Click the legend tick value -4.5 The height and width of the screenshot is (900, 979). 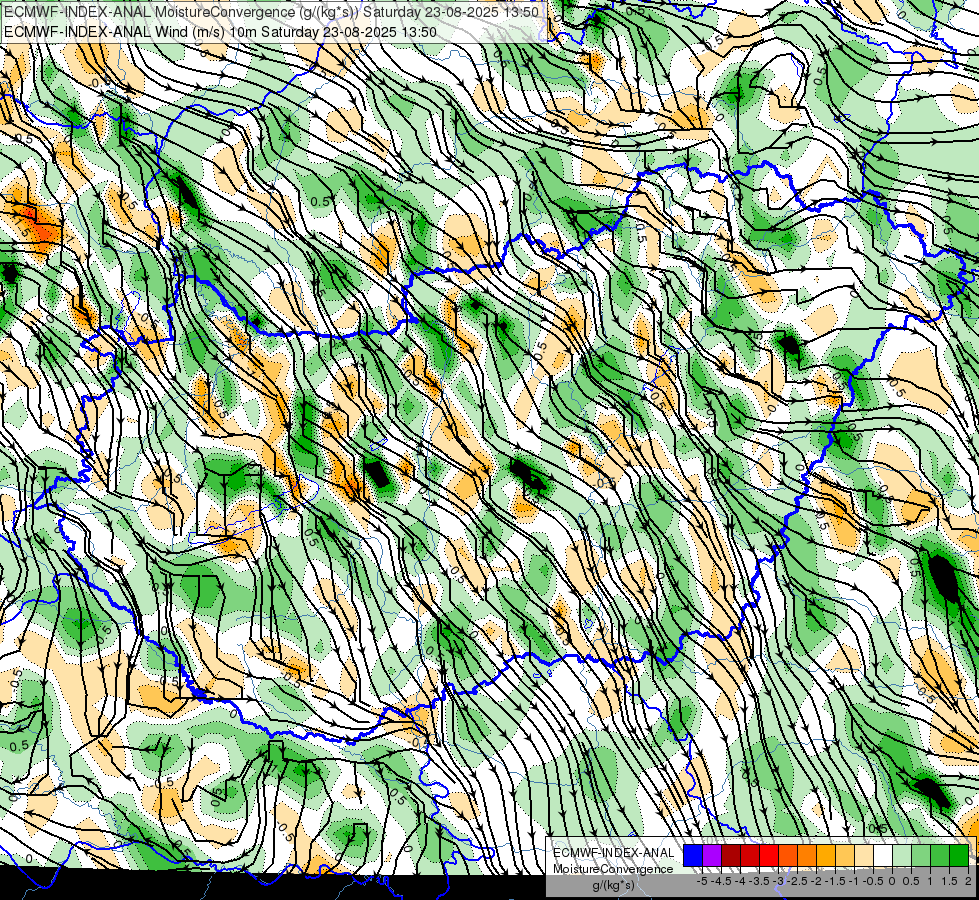pyautogui.click(x=721, y=881)
